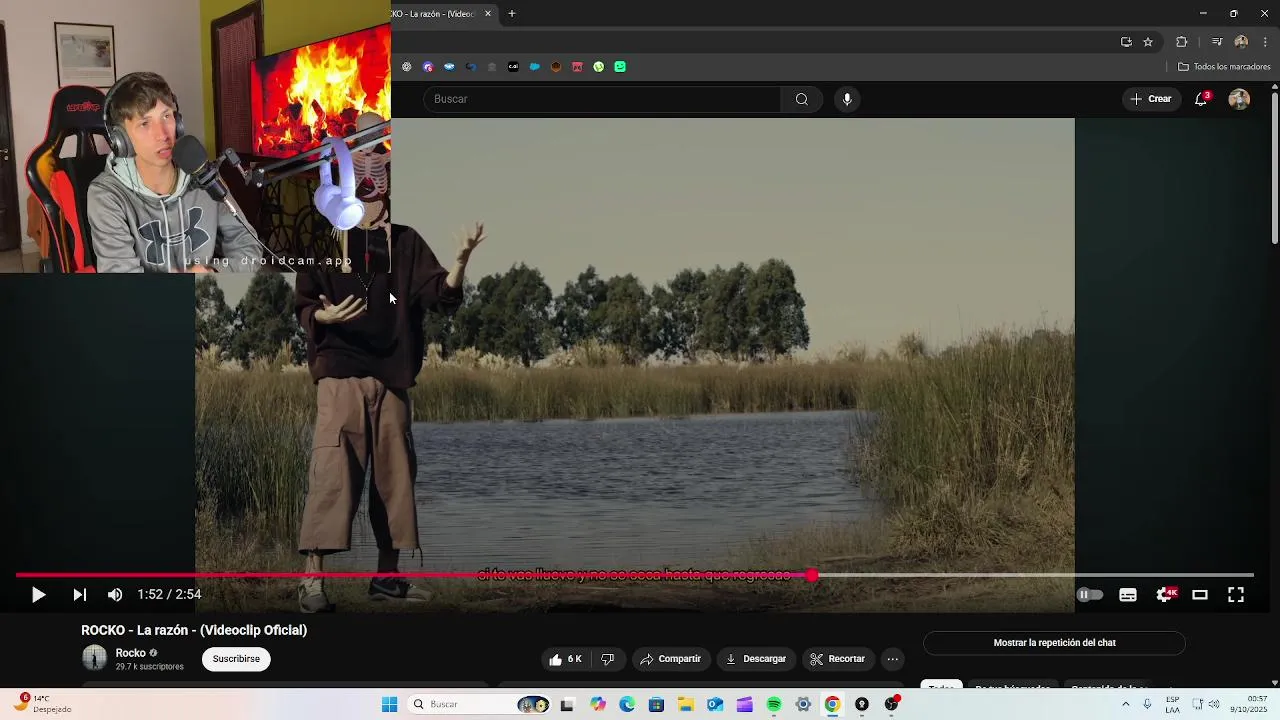This screenshot has width=1280, height=720.
Task: Click the red playhead scrubber dot
Action: [812, 575]
